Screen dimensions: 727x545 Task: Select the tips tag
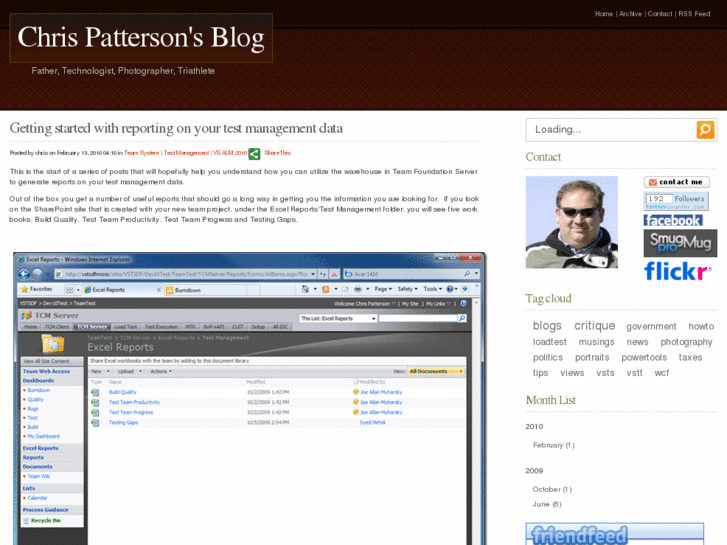(540, 373)
